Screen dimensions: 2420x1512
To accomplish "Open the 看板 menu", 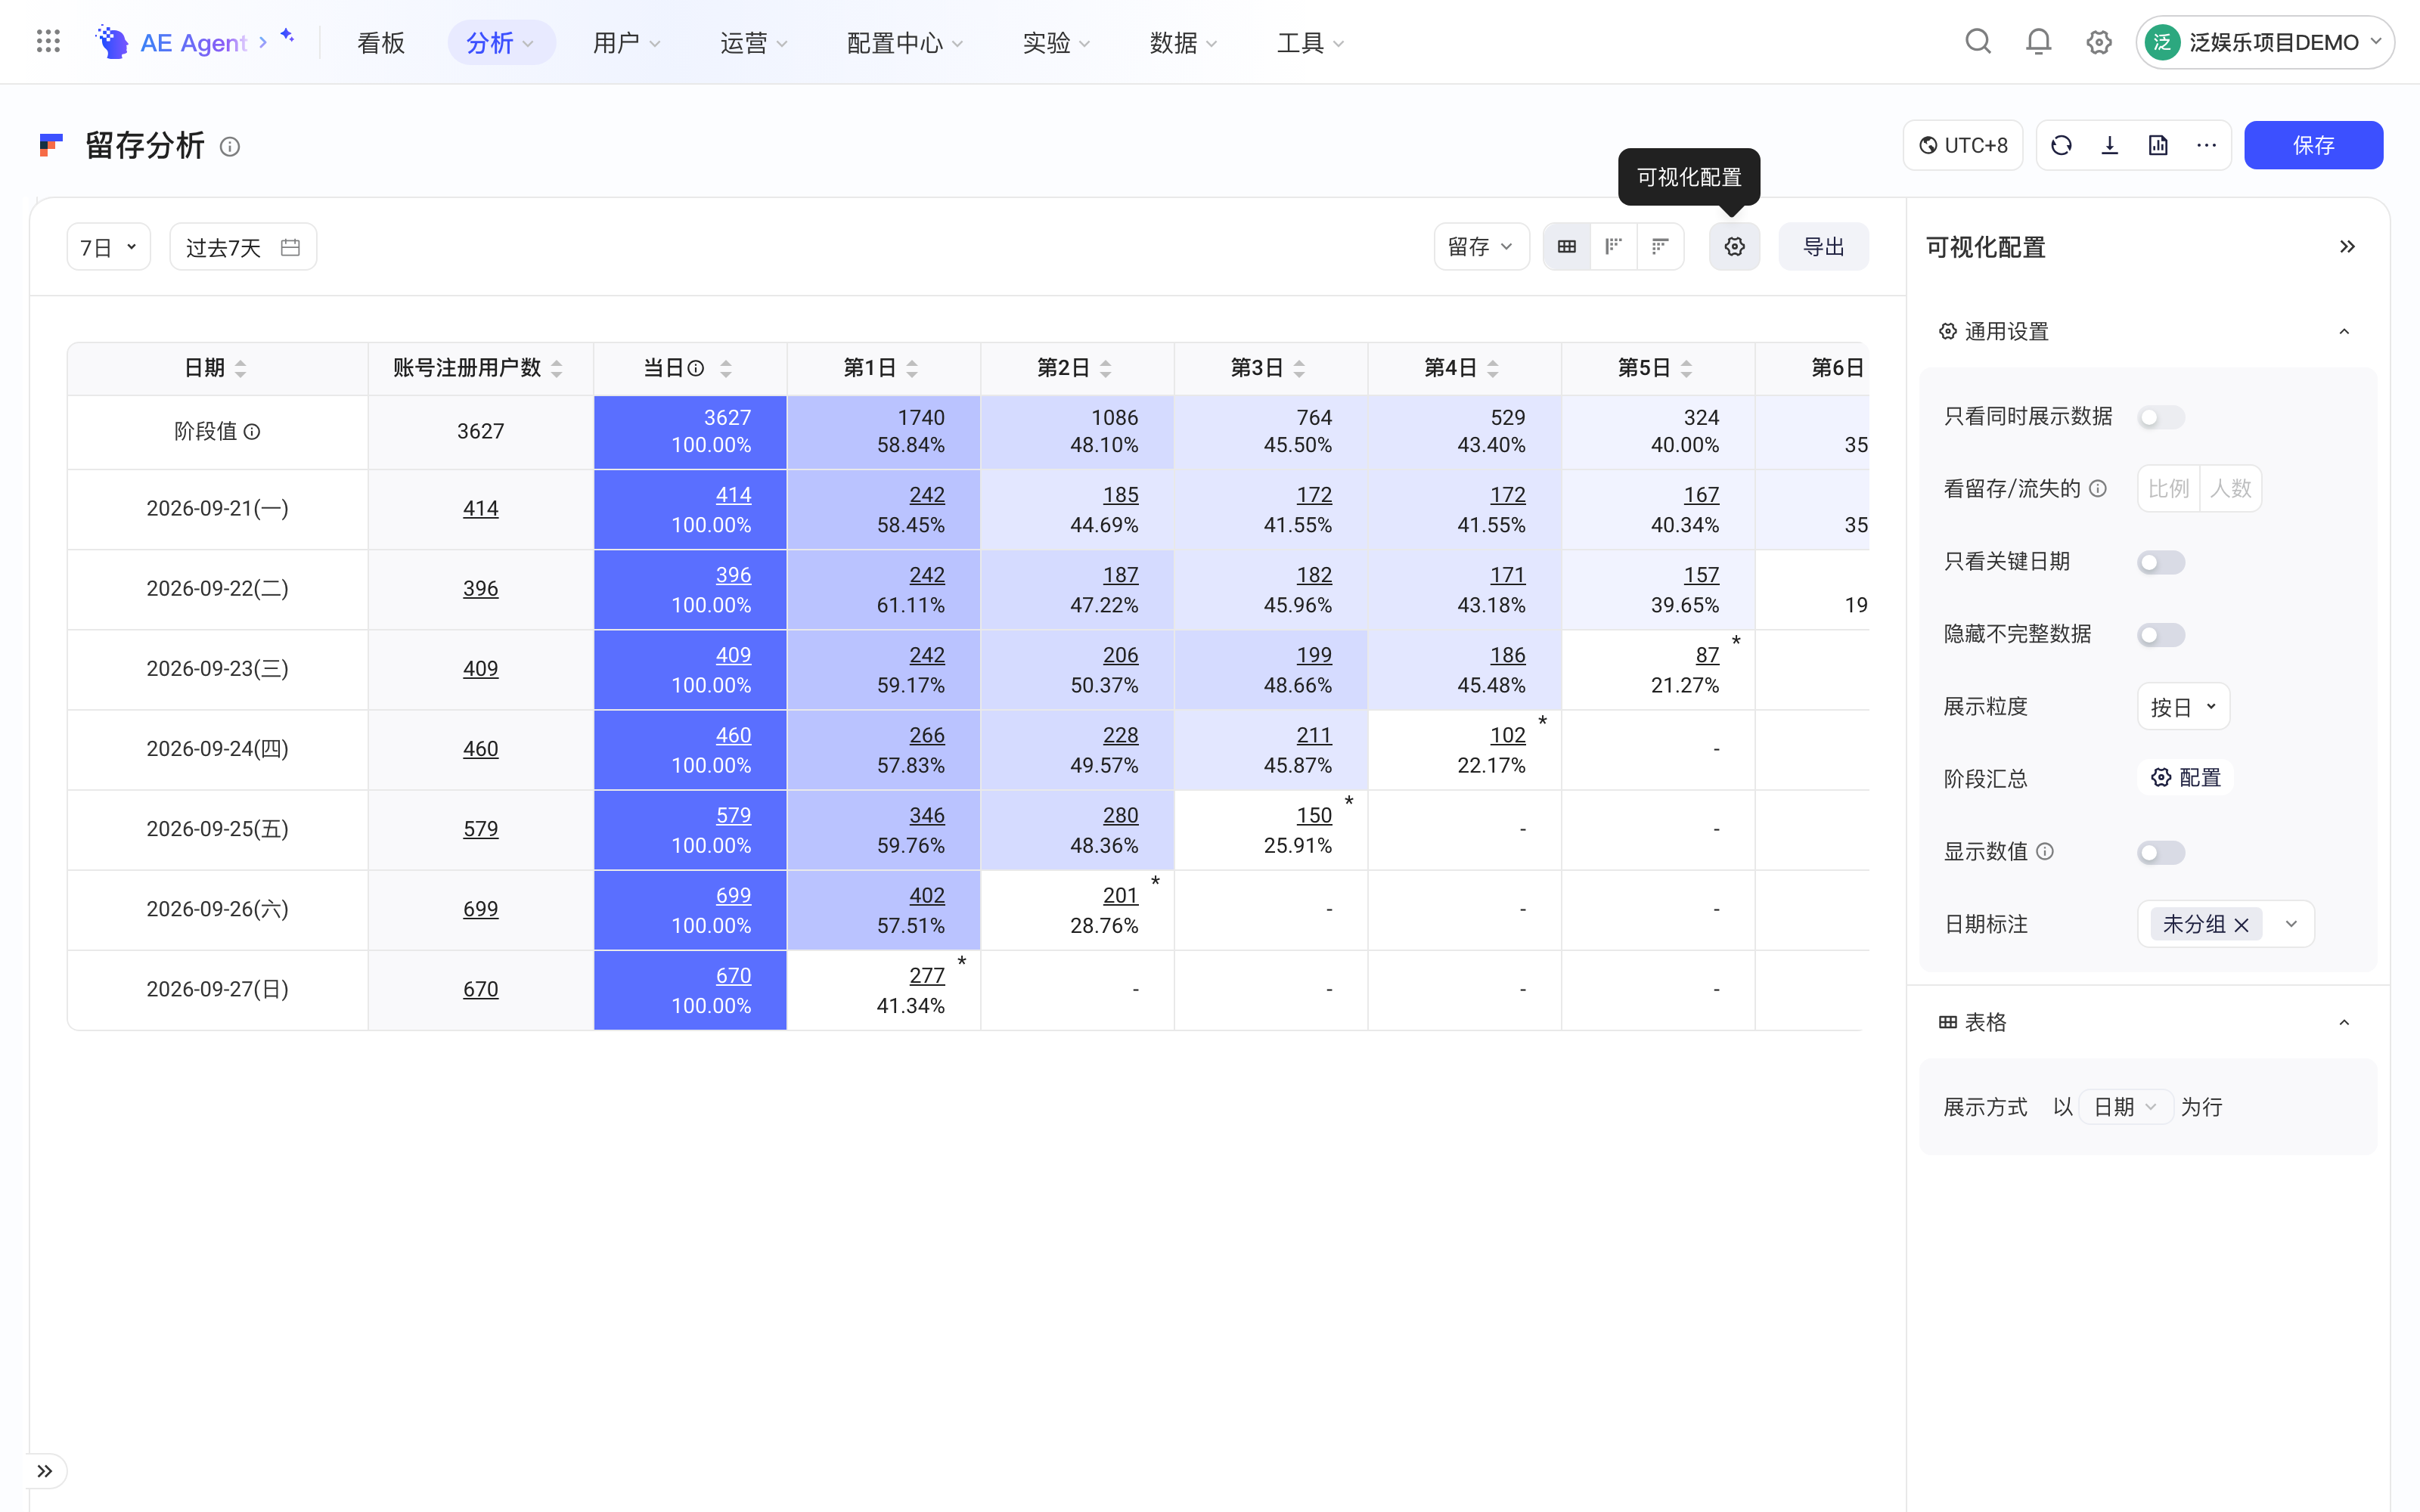I will coord(381,42).
